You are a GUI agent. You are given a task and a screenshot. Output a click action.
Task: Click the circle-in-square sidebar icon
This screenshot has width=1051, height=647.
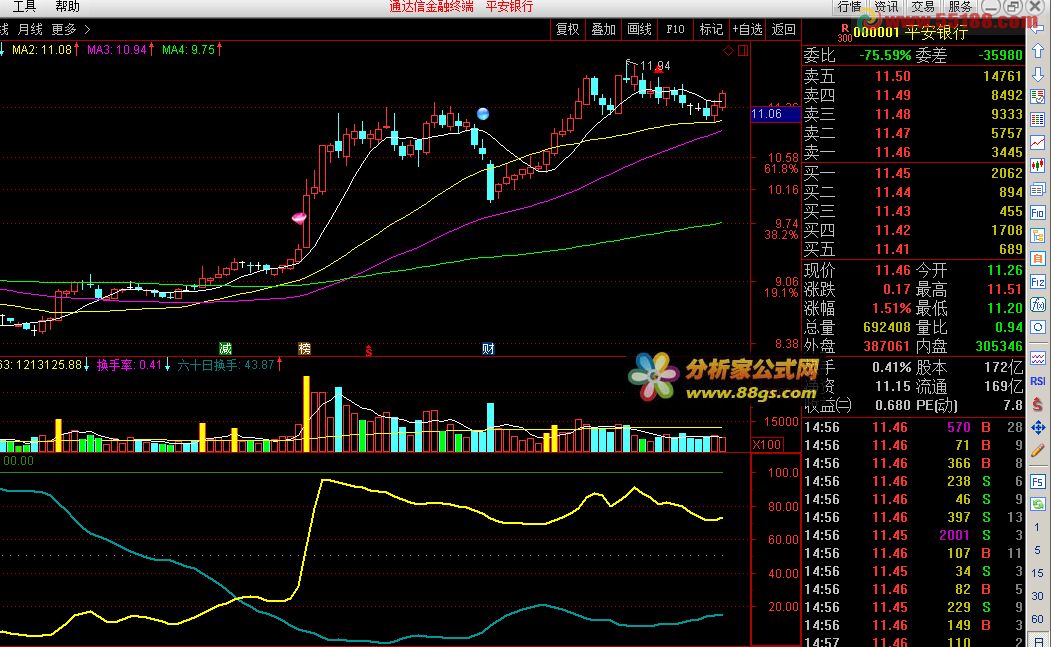pos(1038,327)
